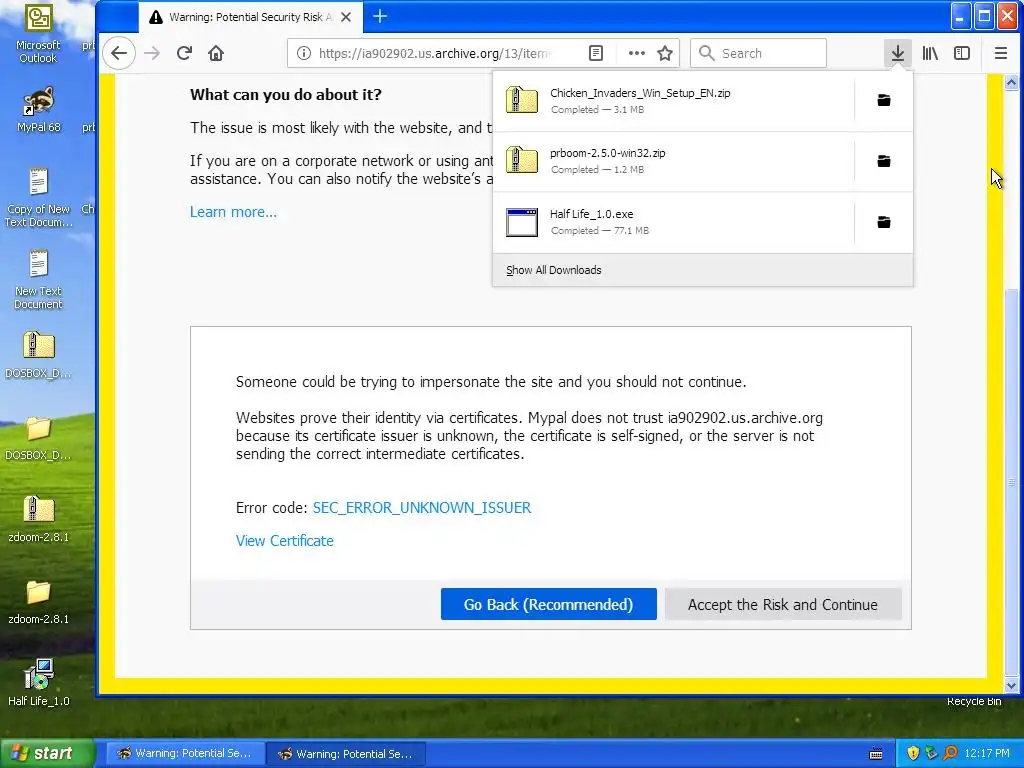The image size is (1024, 768).
Task: Click the vertical scrollbar thumb
Action: pos(1011,482)
